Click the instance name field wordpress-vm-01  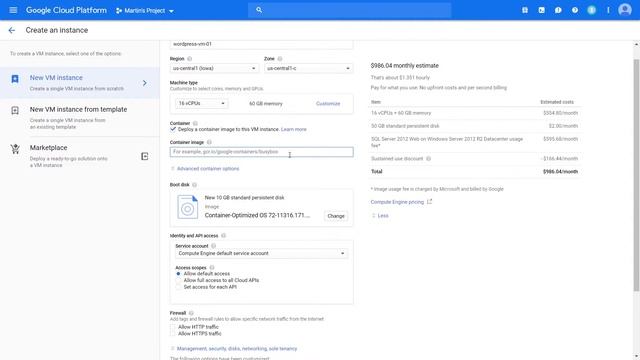pyautogui.click(x=261, y=44)
